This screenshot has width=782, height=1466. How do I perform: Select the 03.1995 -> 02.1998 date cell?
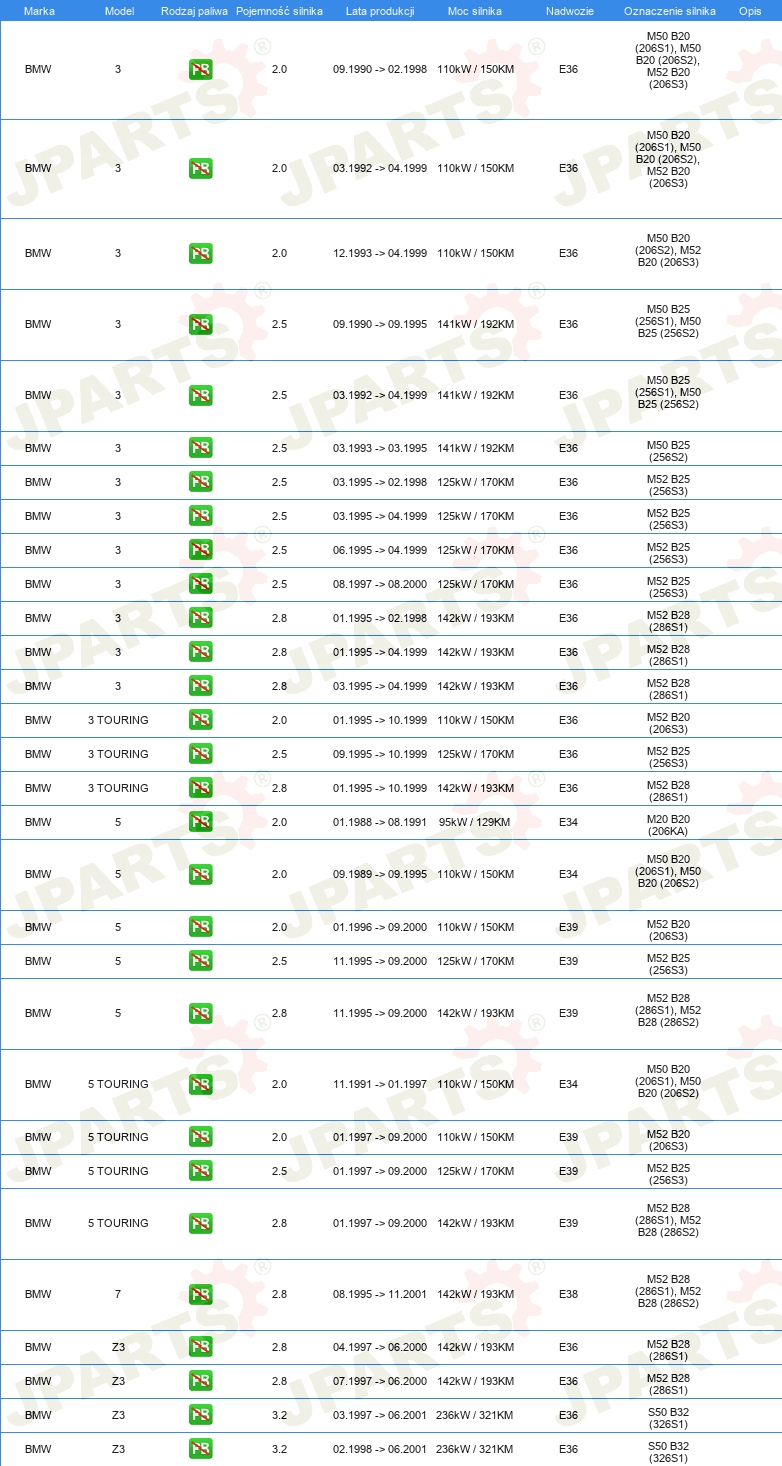pos(380,482)
